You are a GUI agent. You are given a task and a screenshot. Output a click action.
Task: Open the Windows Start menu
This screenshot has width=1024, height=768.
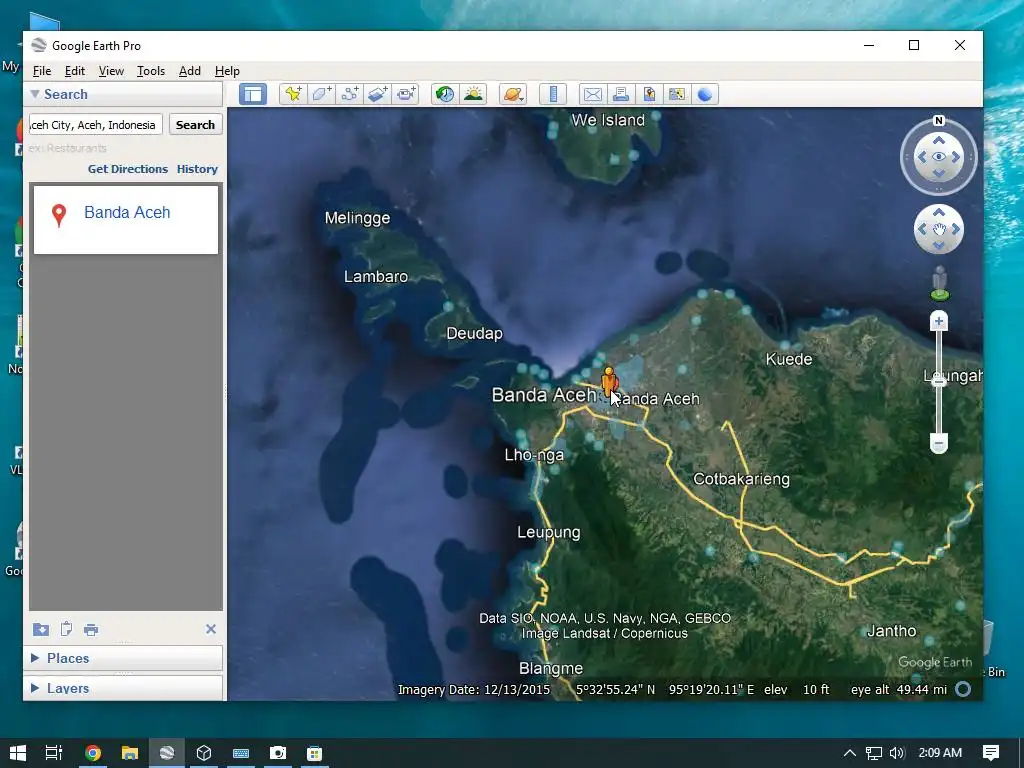[x=18, y=753]
